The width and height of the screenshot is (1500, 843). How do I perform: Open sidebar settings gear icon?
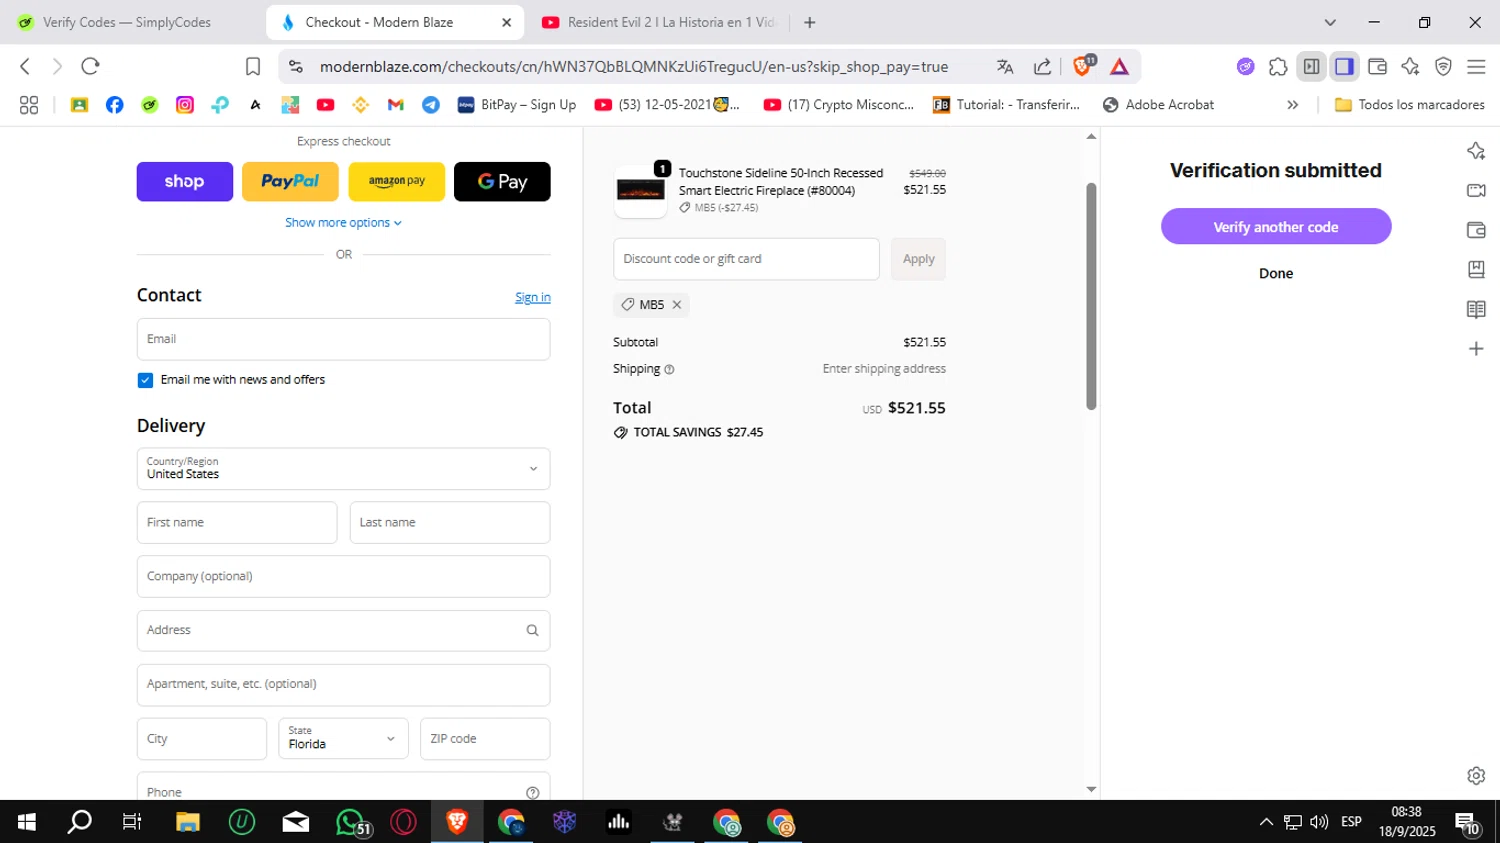click(1476, 776)
